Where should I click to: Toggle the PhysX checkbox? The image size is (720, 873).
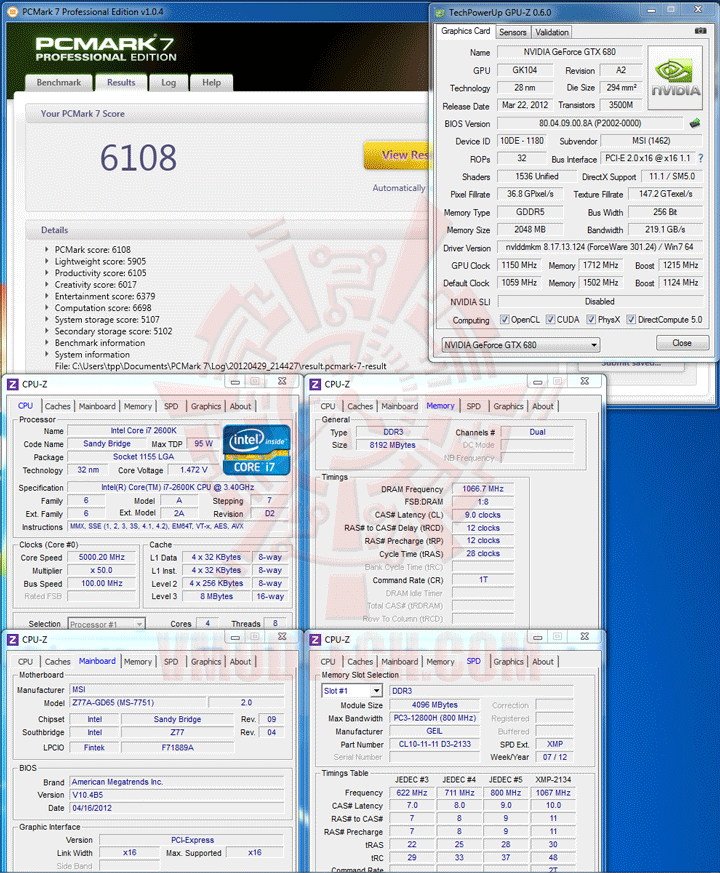click(591, 320)
